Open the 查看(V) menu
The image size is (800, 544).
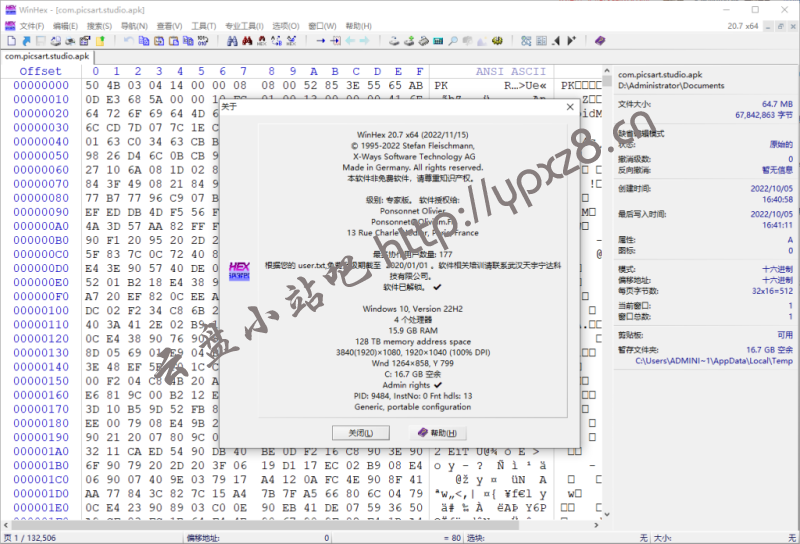click(169, 26)
